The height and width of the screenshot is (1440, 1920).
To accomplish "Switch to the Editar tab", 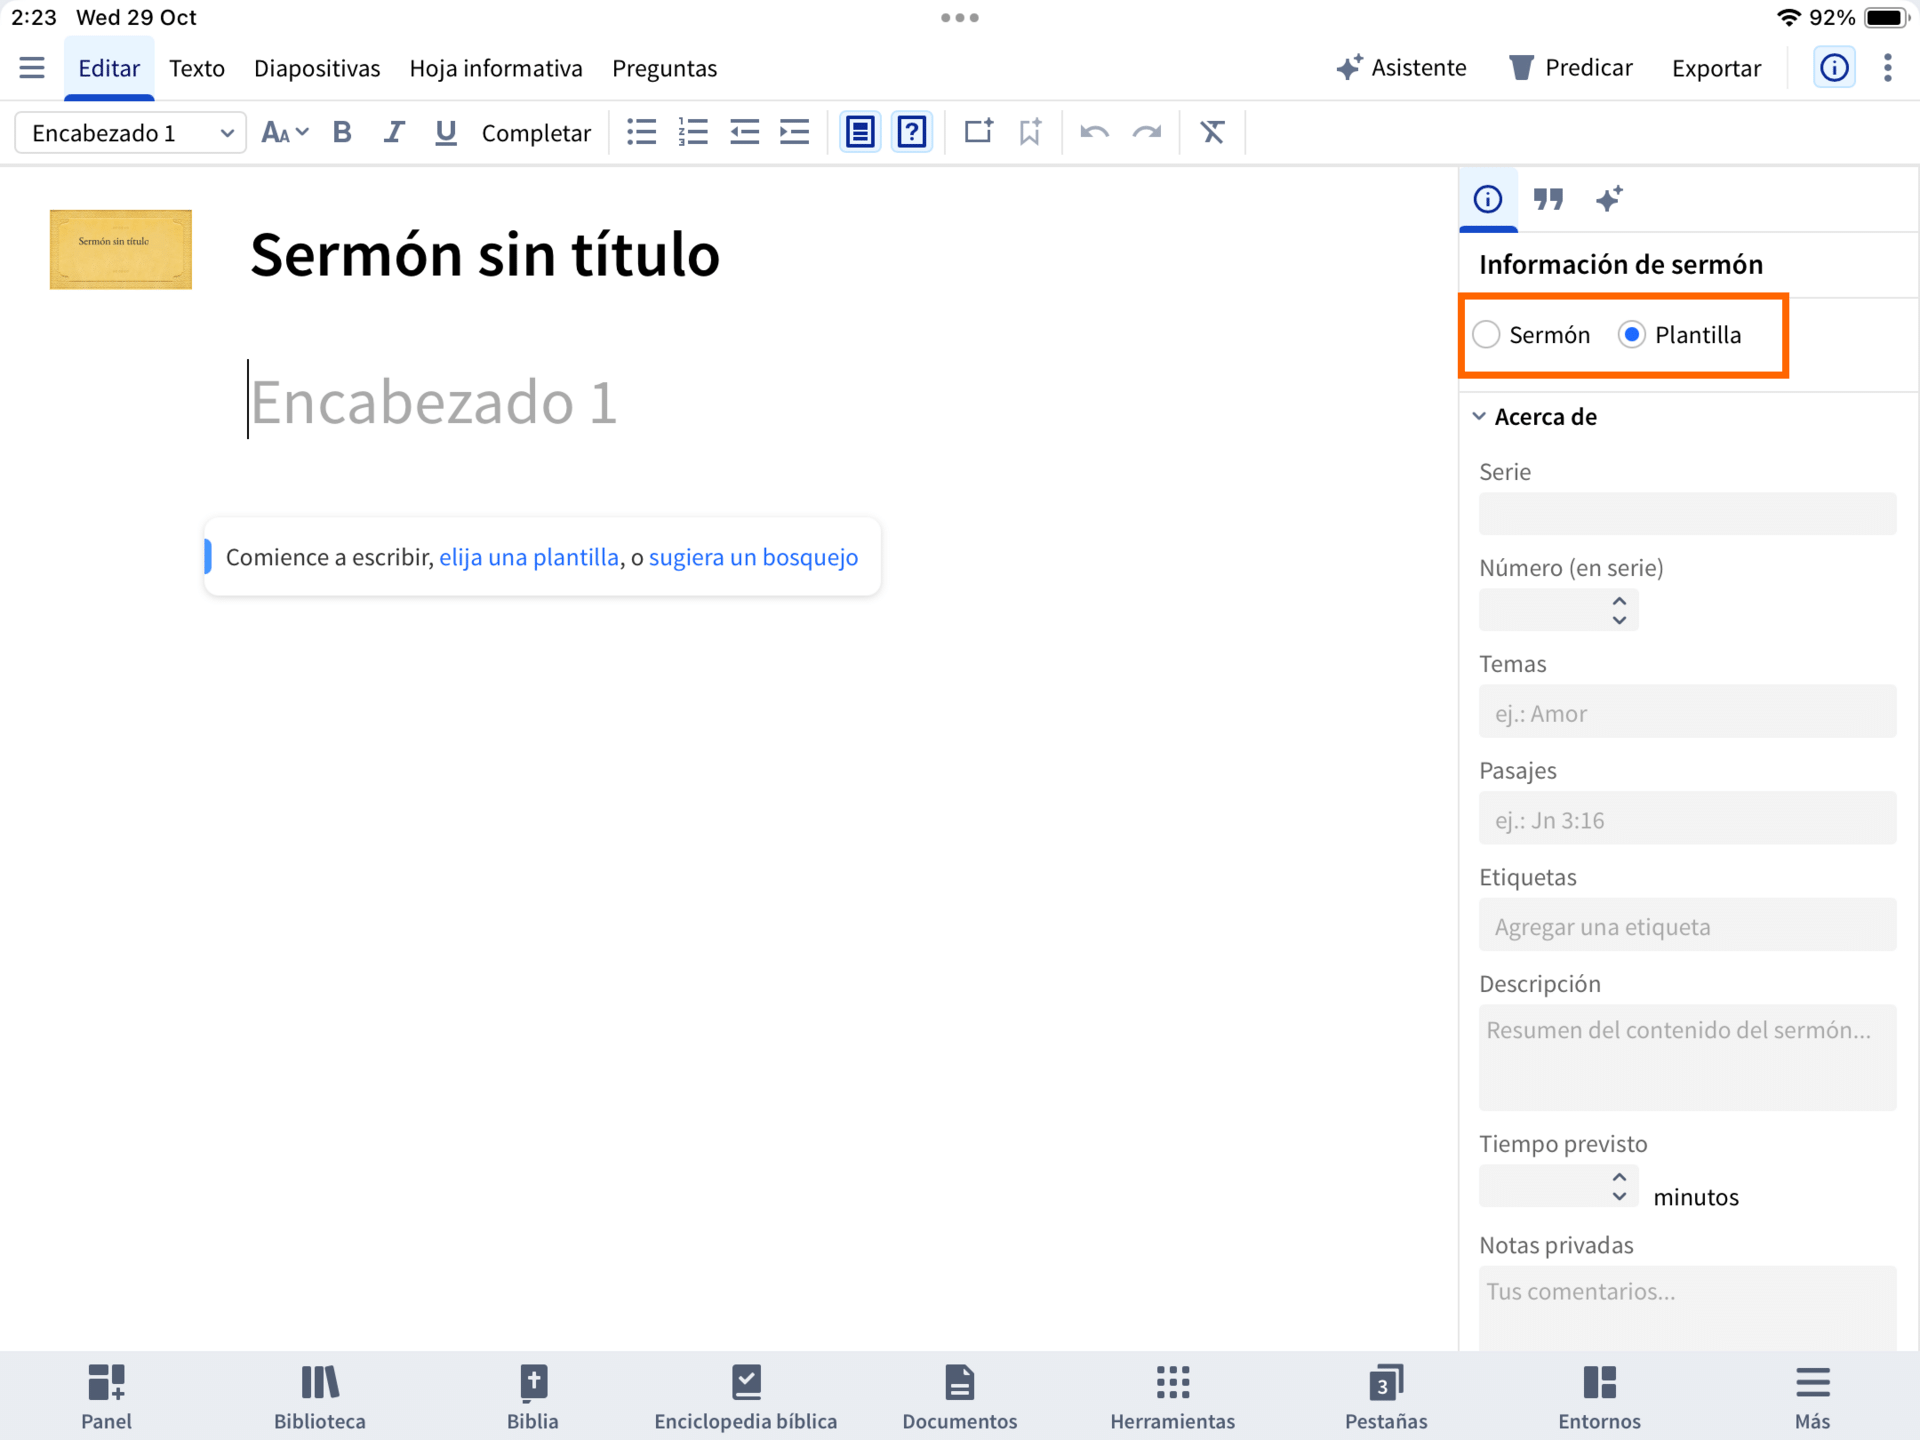I will click(x=109, y=68).
